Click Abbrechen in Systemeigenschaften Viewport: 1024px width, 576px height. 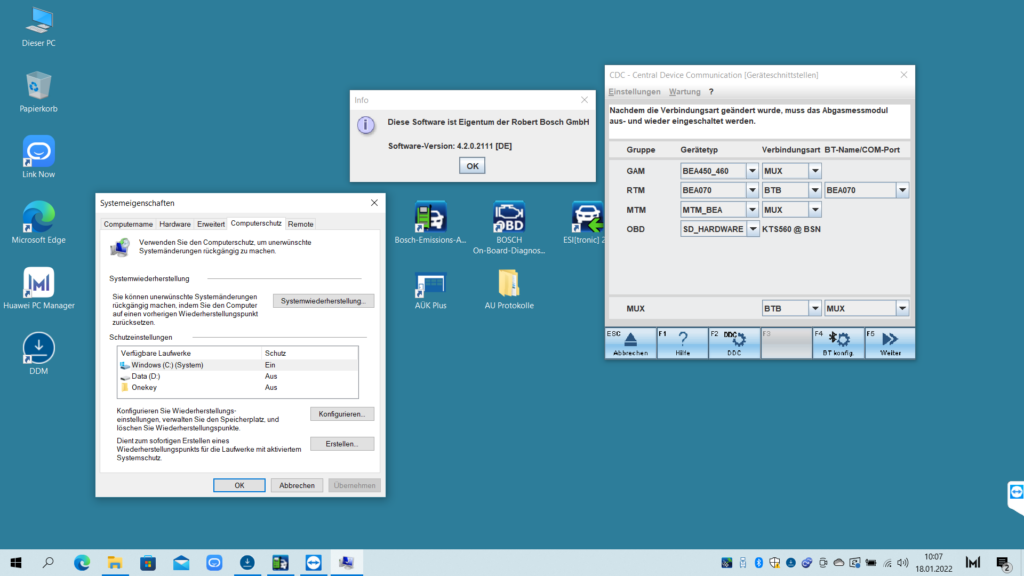click(296, 485)
